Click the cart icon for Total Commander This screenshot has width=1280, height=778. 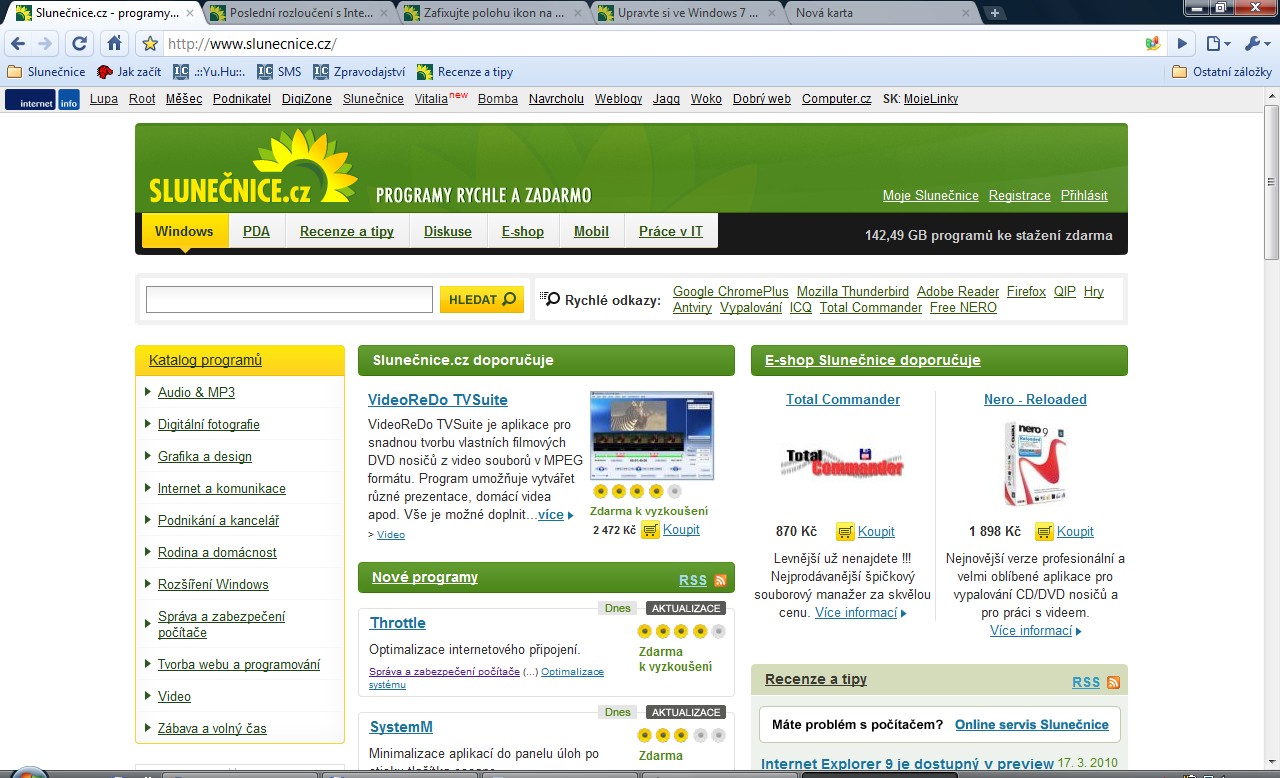tap(845, 532)
